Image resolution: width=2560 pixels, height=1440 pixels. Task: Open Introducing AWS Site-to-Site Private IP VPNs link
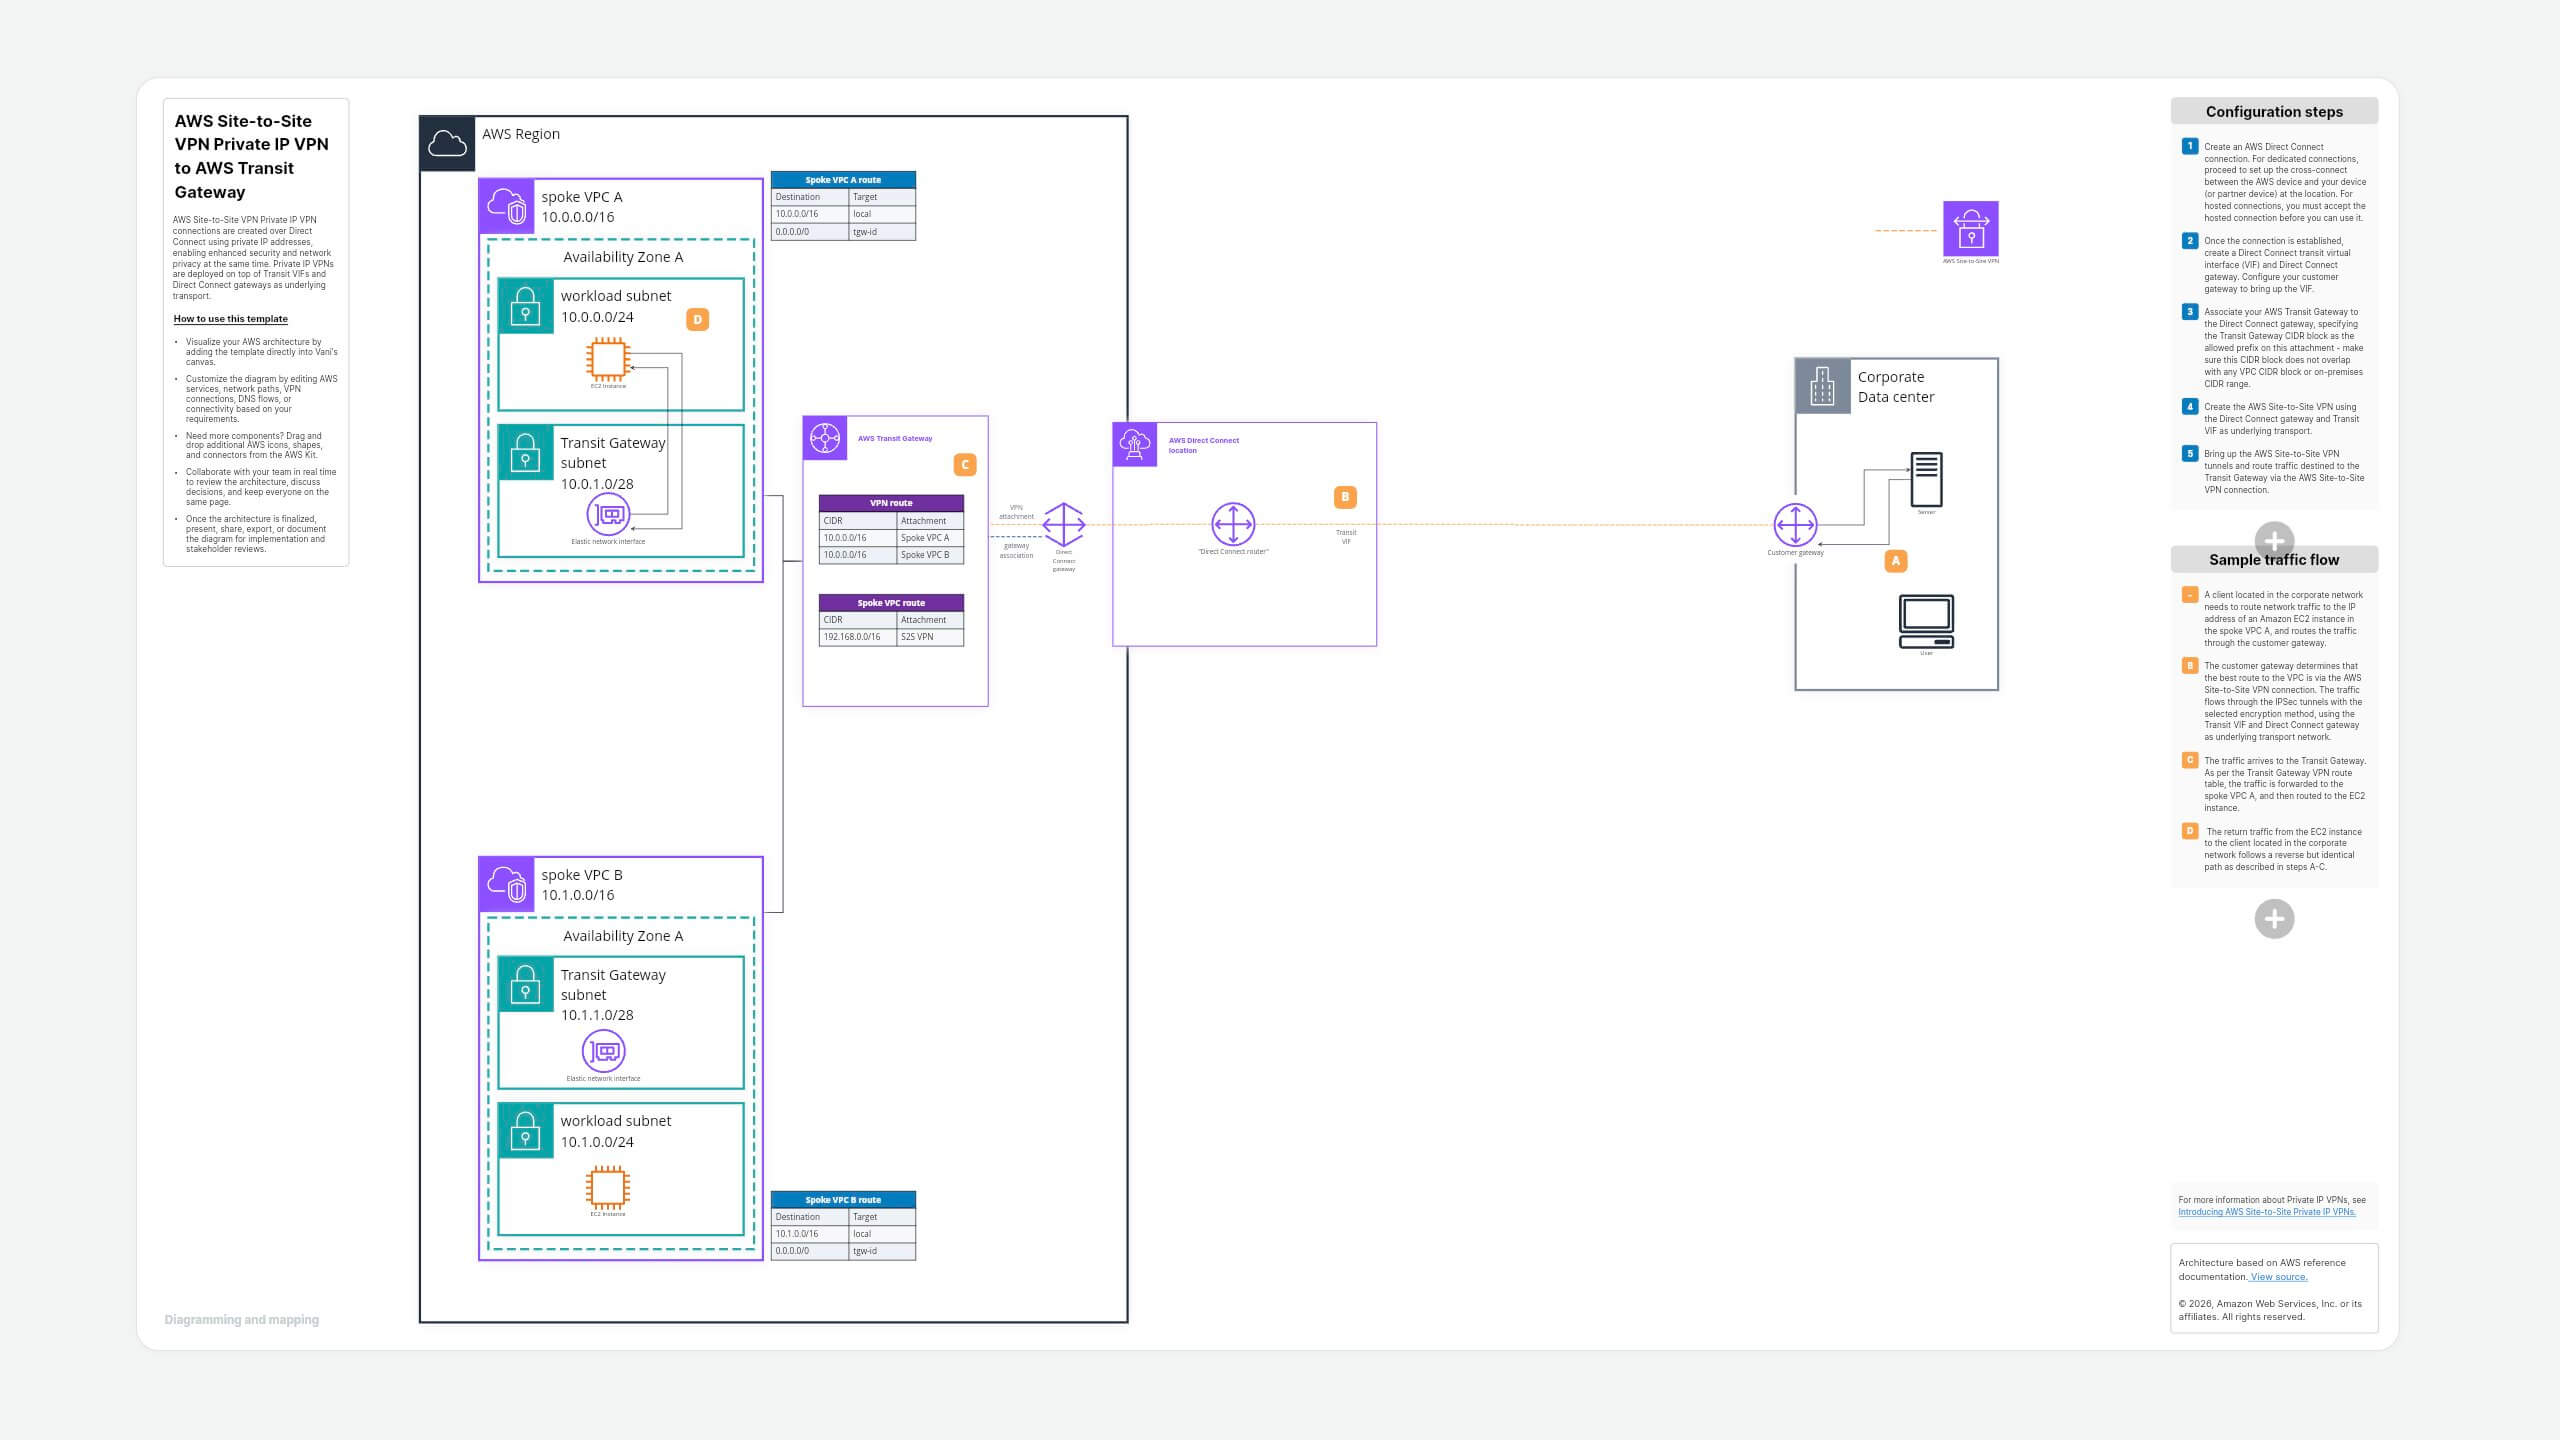click(x=2267, y=1212)
